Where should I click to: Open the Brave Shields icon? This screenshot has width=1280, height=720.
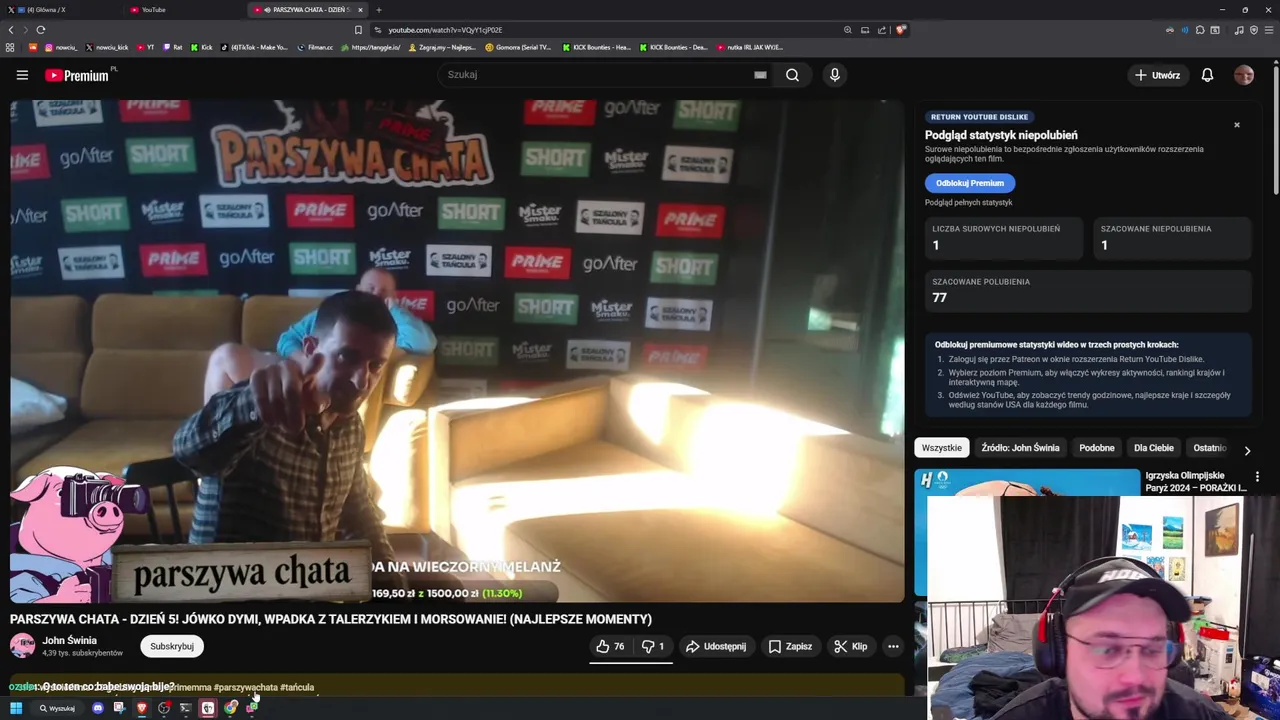[901, 30]
